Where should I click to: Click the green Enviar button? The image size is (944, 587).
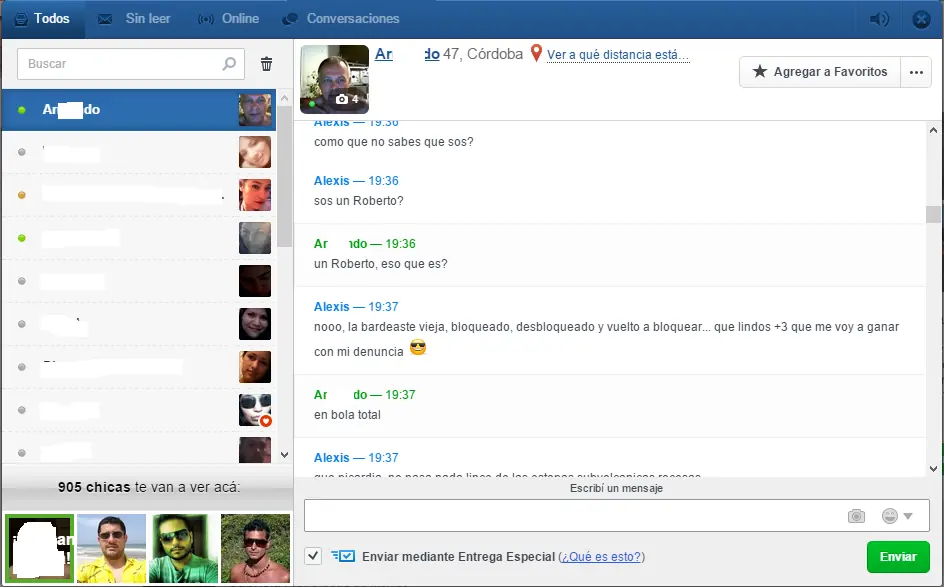pyautogui.click(x=898, y=557)
